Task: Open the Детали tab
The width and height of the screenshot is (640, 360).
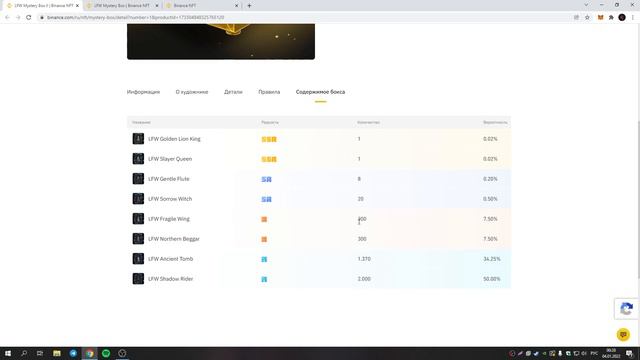Action: click(233, 92)
